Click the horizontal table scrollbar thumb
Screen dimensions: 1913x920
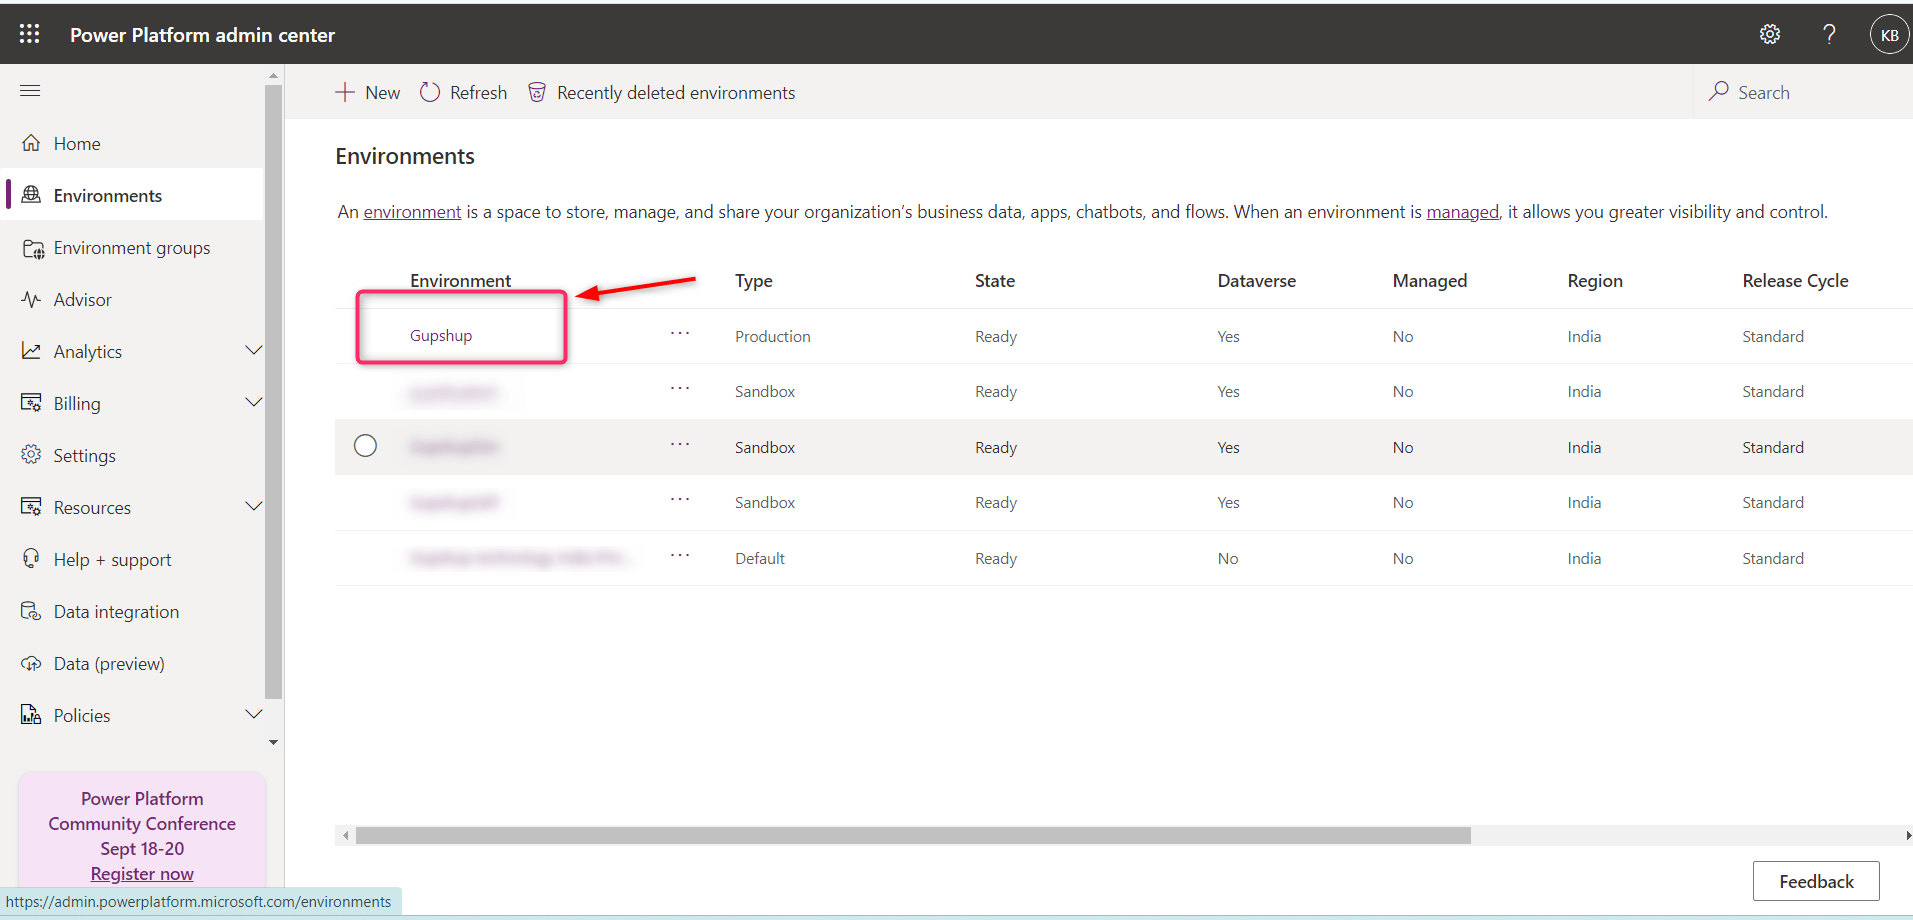pos(913,835)
